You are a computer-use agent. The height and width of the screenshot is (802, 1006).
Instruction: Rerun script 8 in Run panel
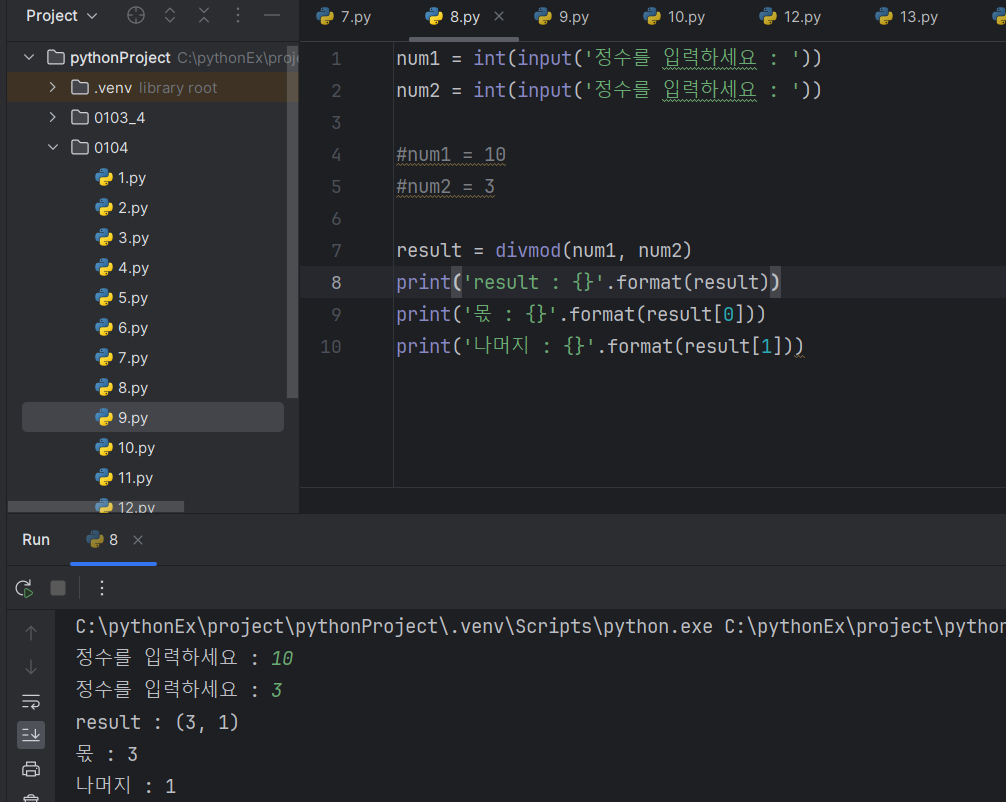24,588
